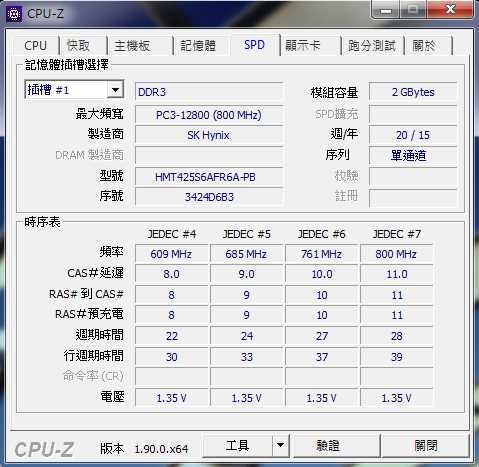This screenshot has height=467, width=479.
Task: Click the version text 1.90.0.x64
Action: click(x=161, y=449)
